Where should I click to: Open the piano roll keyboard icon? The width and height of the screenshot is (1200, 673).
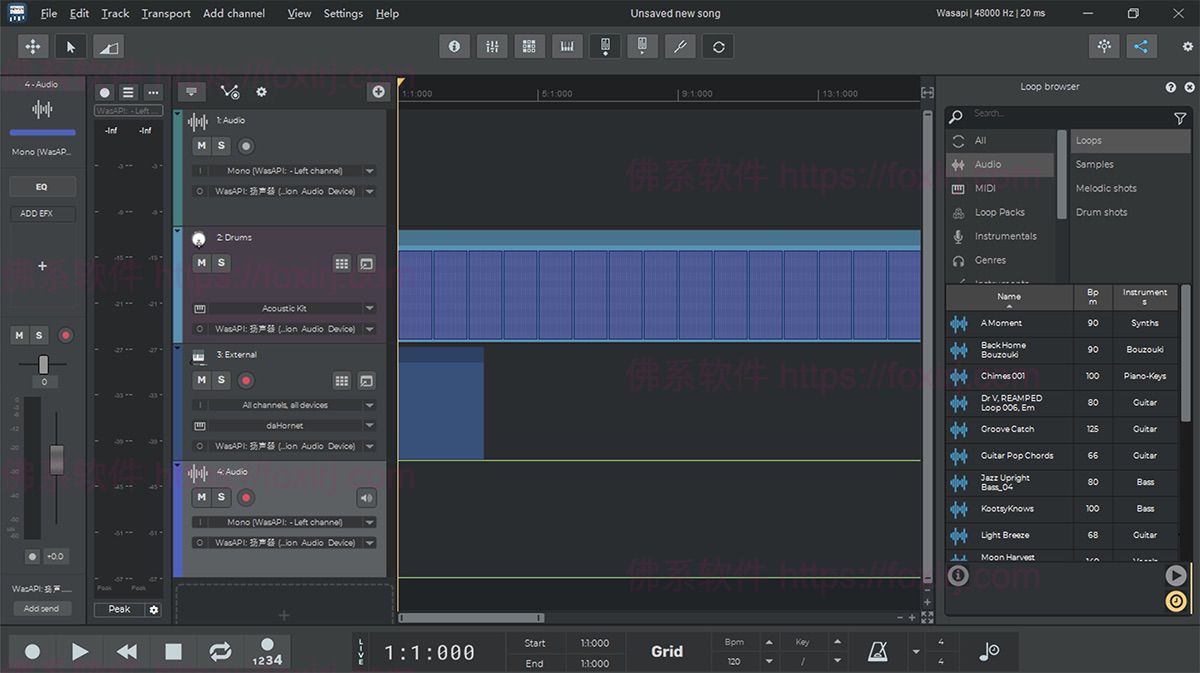coord(567,46)
